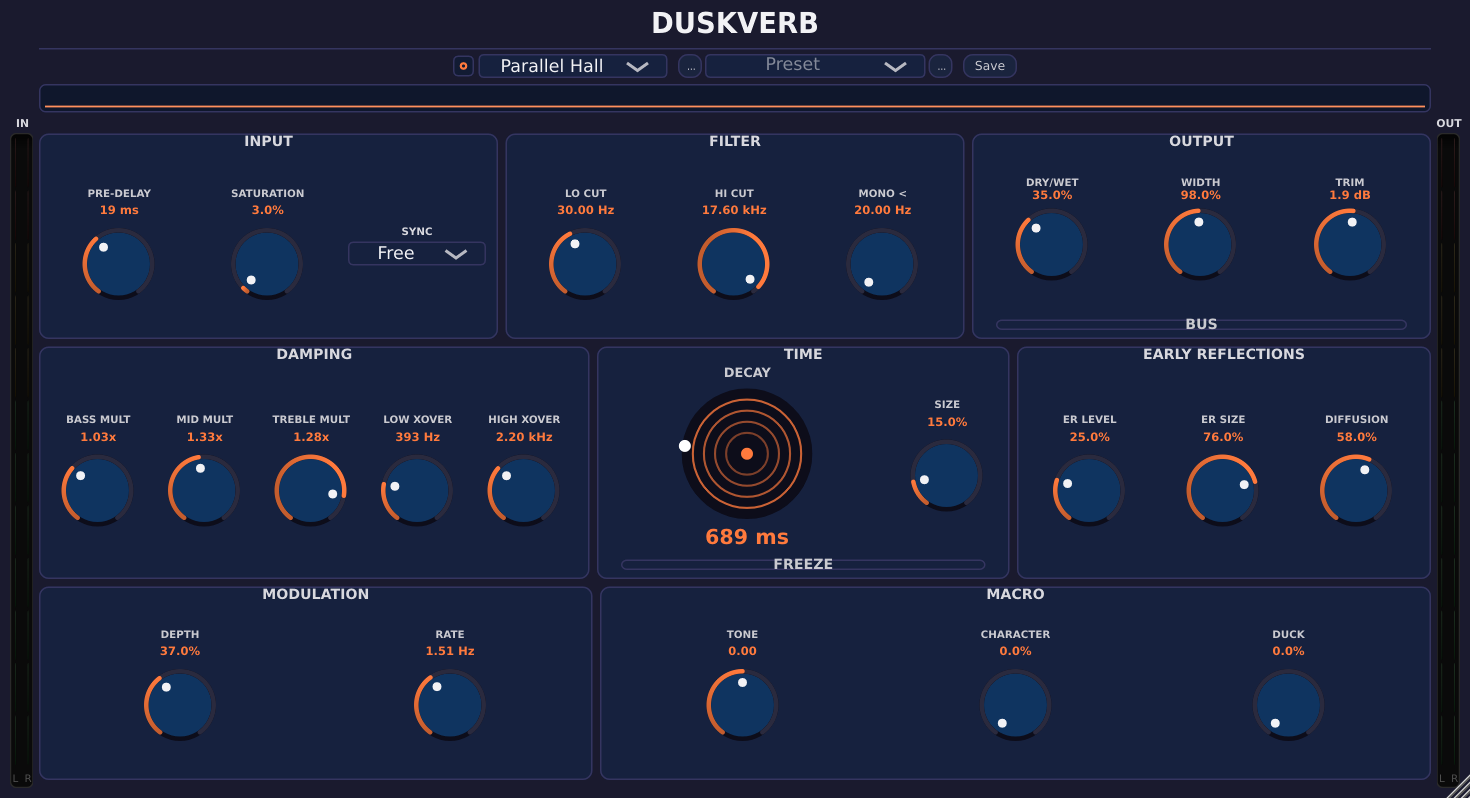Open the Parallel Hall algorithm dropdown
The image size is (1470, 798).
pyautogui.click(x=573, y=66)
